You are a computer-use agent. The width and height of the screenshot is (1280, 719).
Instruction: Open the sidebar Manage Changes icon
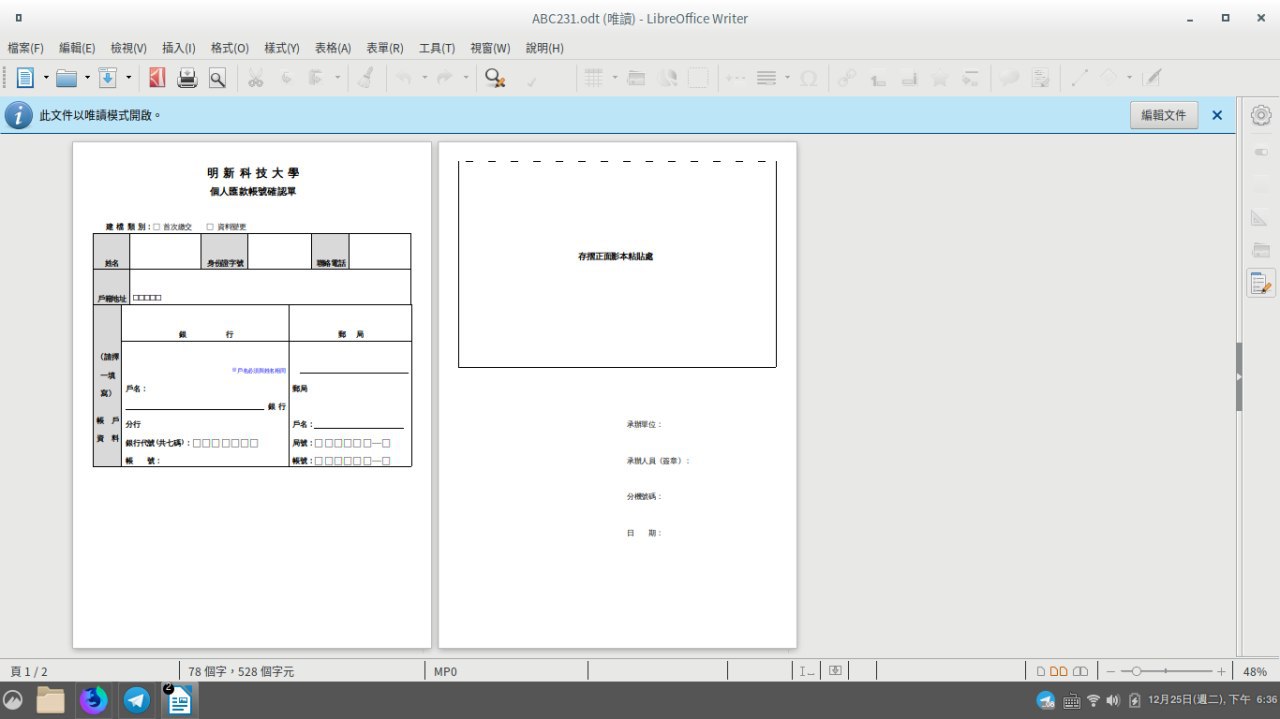point(1261,283)
